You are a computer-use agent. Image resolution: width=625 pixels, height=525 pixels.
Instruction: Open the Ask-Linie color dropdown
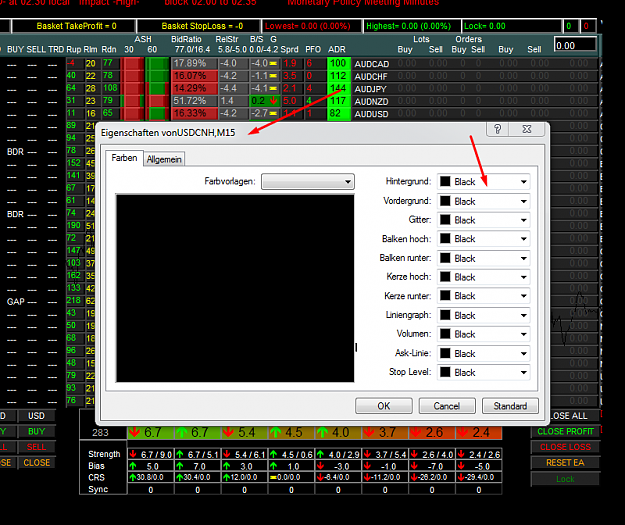click(483, 354)
